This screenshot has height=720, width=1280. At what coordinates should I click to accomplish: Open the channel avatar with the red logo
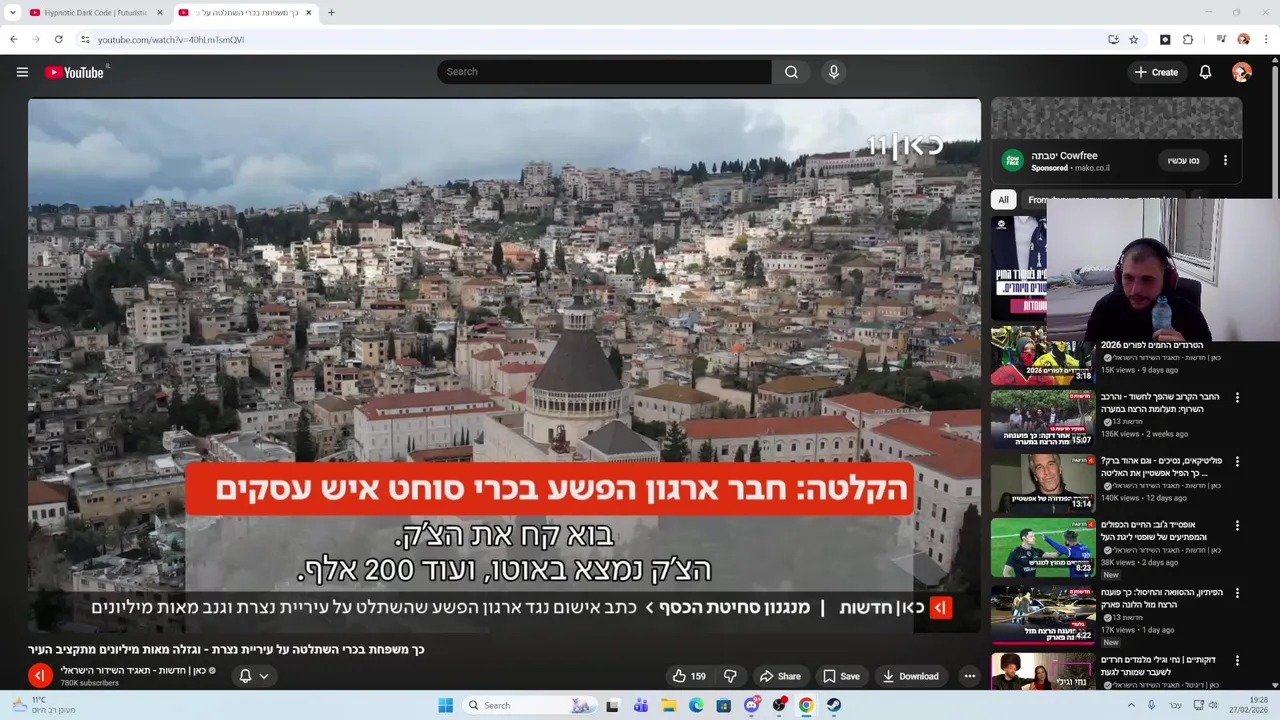(40, 676)
